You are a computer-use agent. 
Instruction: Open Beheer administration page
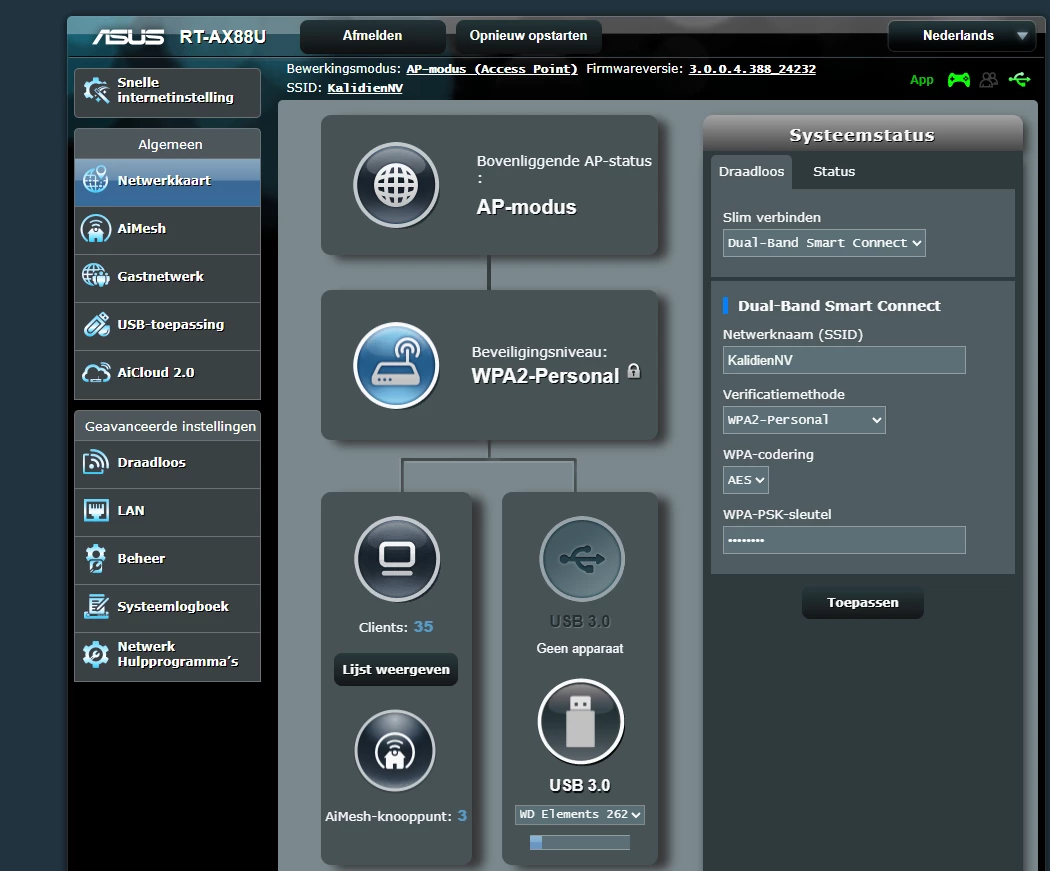coord(167,560)
